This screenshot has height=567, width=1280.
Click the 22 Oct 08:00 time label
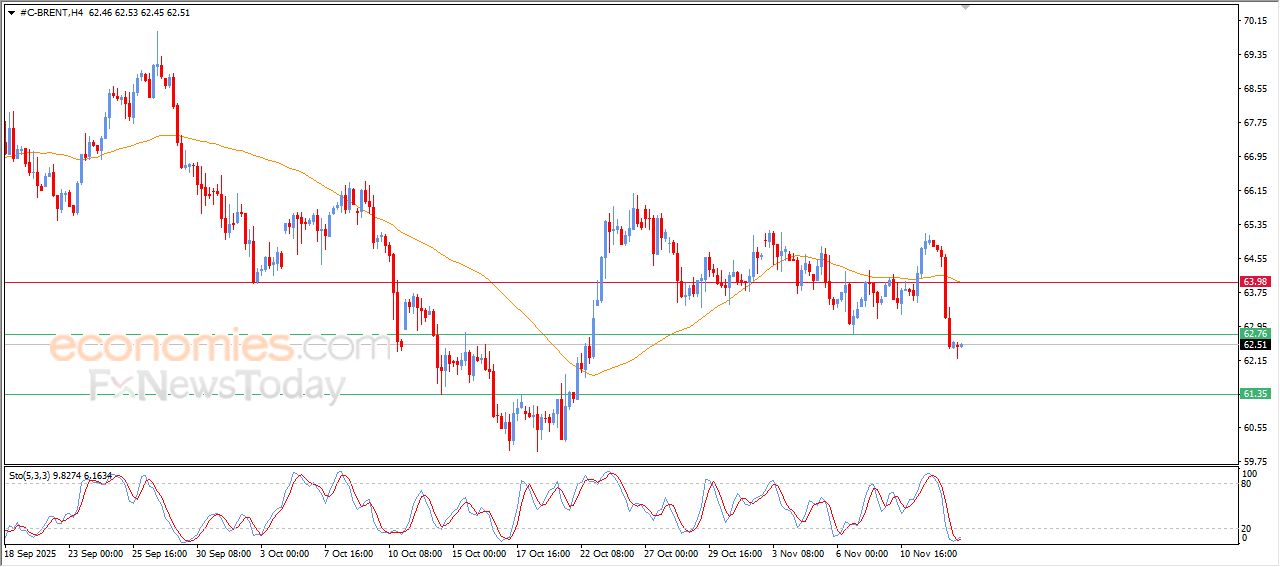[x=606, y=552]
